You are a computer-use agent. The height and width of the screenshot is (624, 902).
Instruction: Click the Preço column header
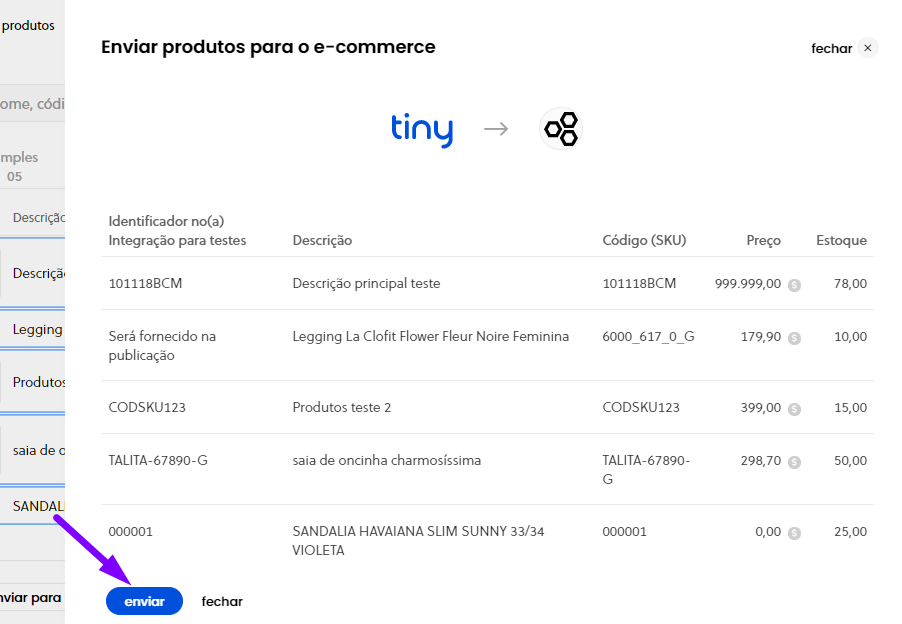(x=763, y=240)
